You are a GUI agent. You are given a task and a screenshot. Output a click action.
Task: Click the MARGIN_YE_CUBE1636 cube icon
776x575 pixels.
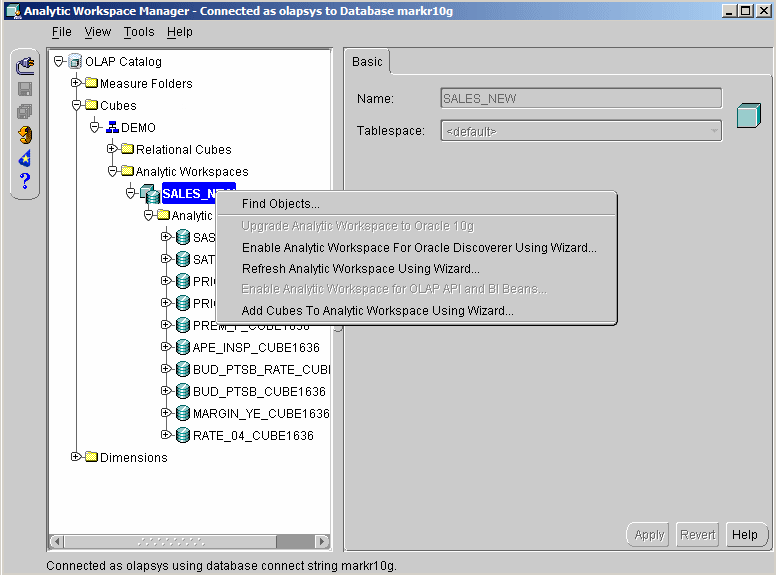[x=183, y=413]
